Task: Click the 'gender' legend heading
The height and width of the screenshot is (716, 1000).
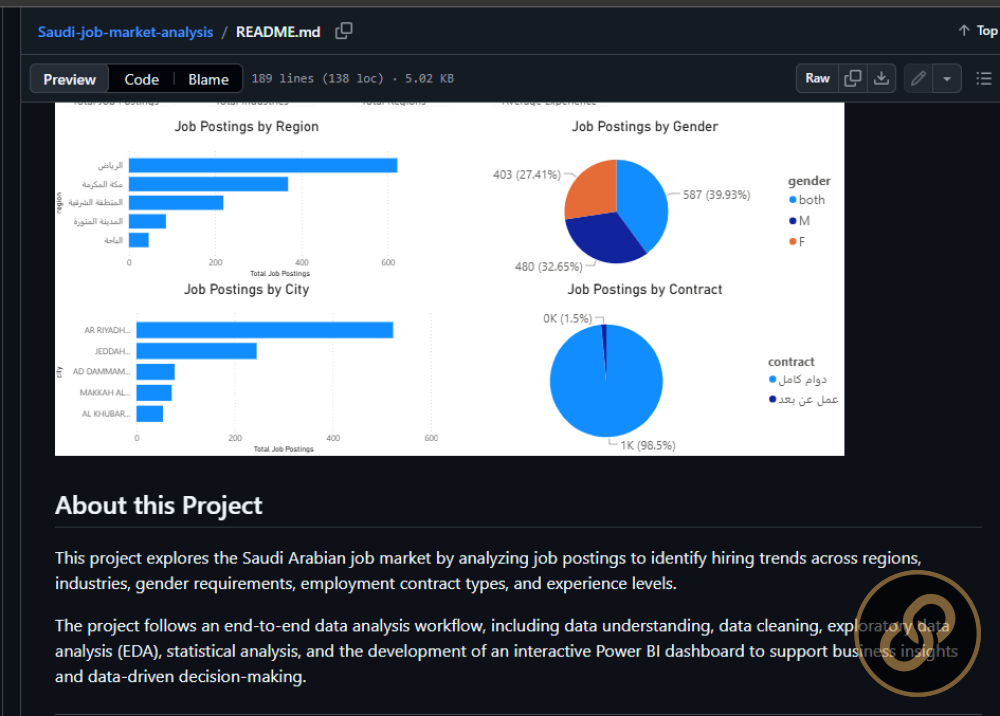Action: click(809, 181)
